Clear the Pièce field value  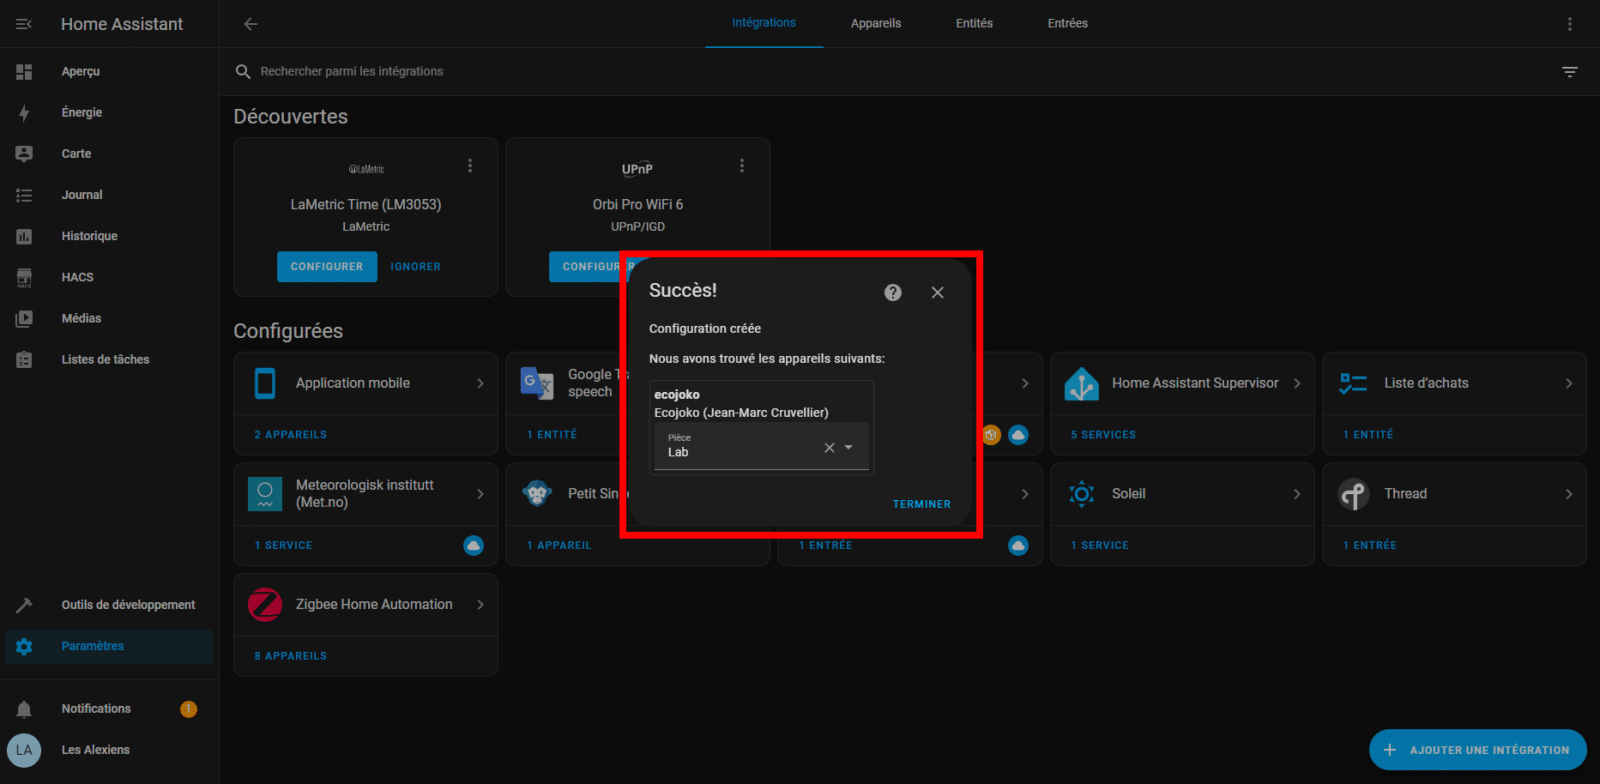pos(829,447)
